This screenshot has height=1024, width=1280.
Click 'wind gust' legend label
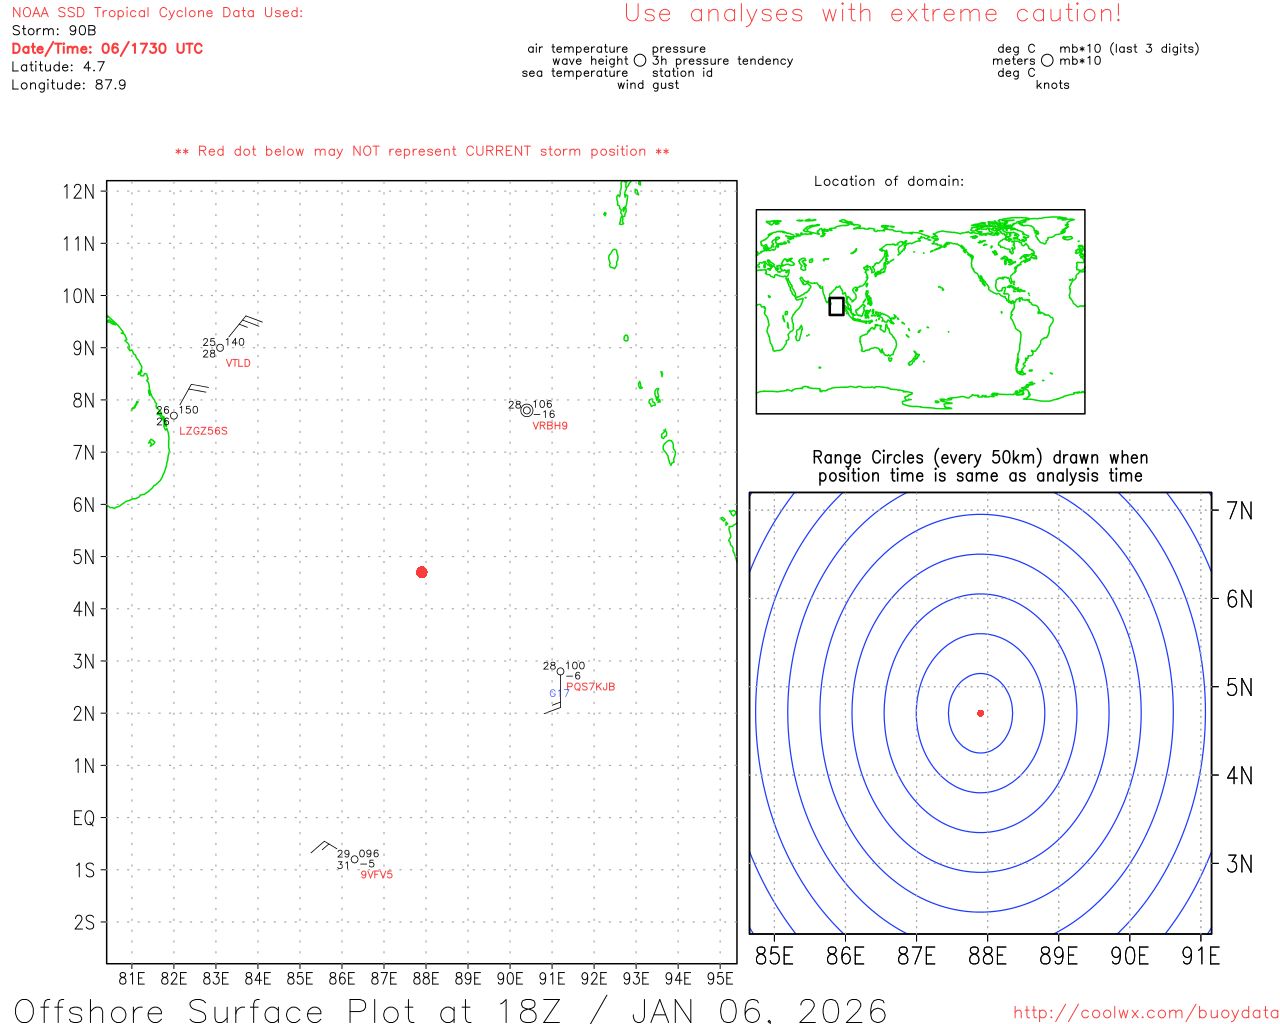coord(648,85)
